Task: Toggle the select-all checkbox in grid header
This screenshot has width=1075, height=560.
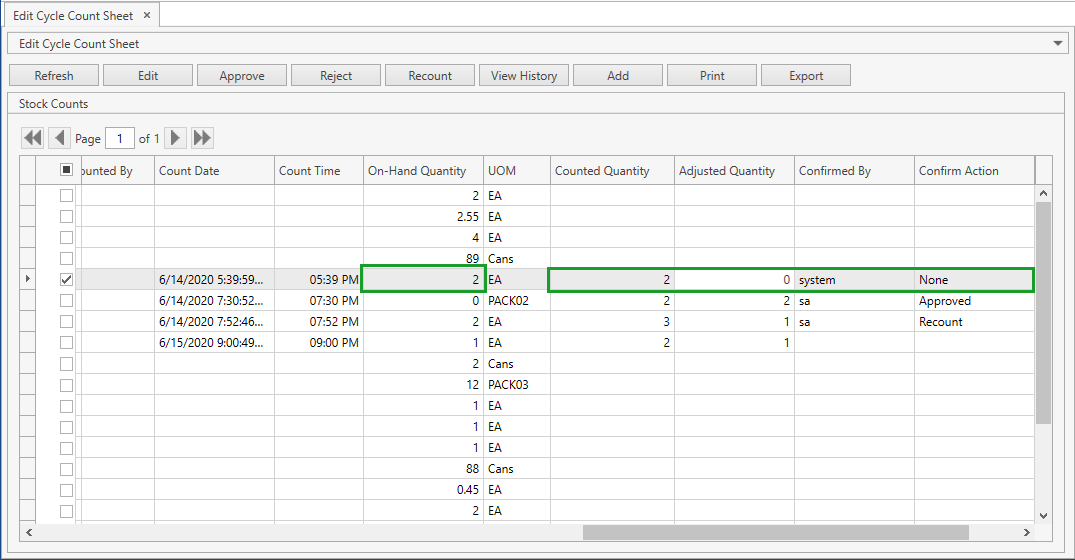Action: (x=67, y=171)
